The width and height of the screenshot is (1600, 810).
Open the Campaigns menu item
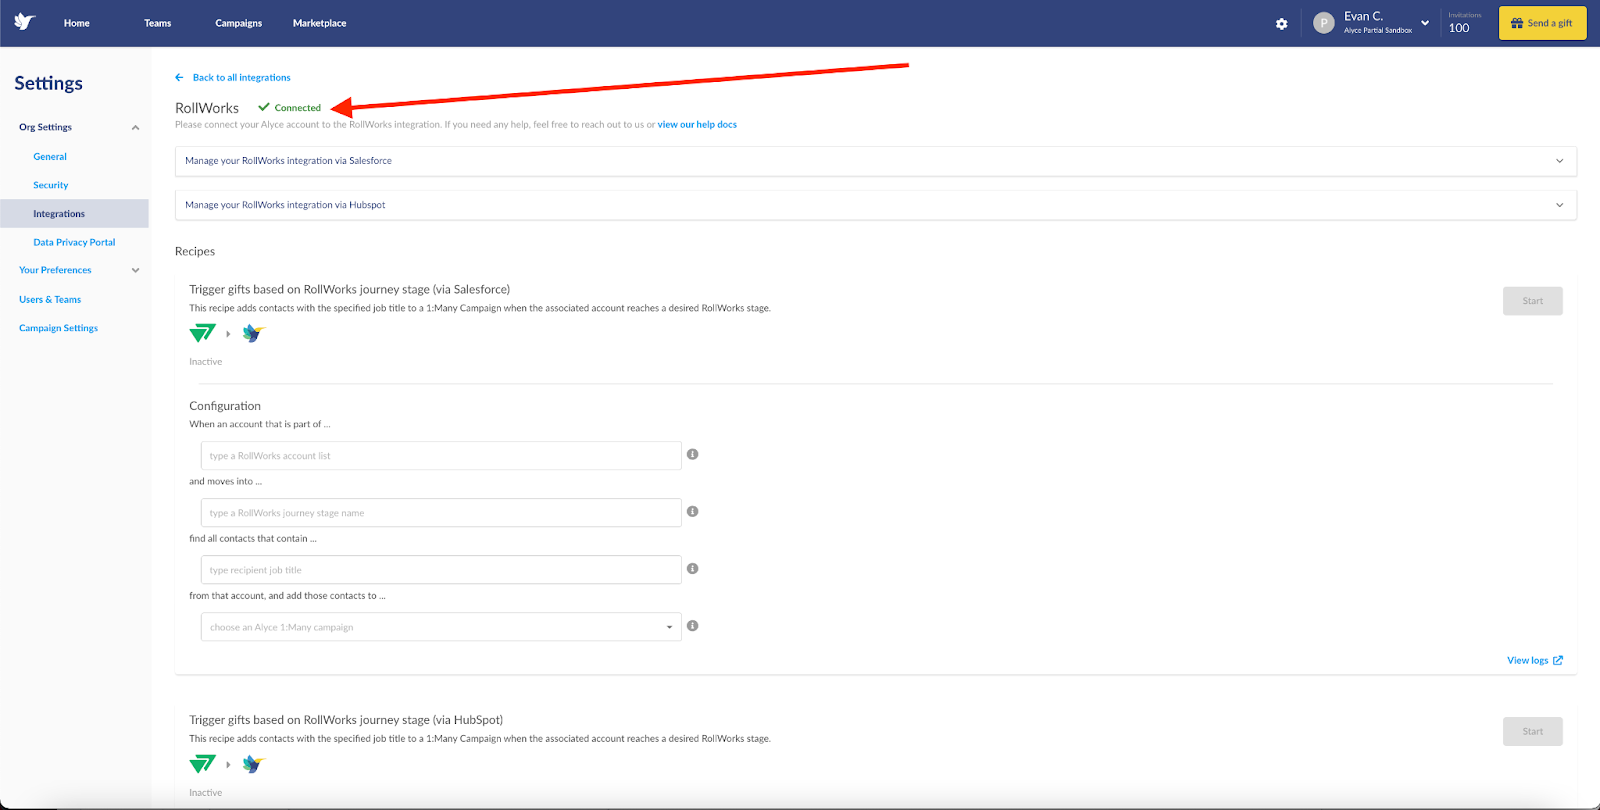pos(239,23)
